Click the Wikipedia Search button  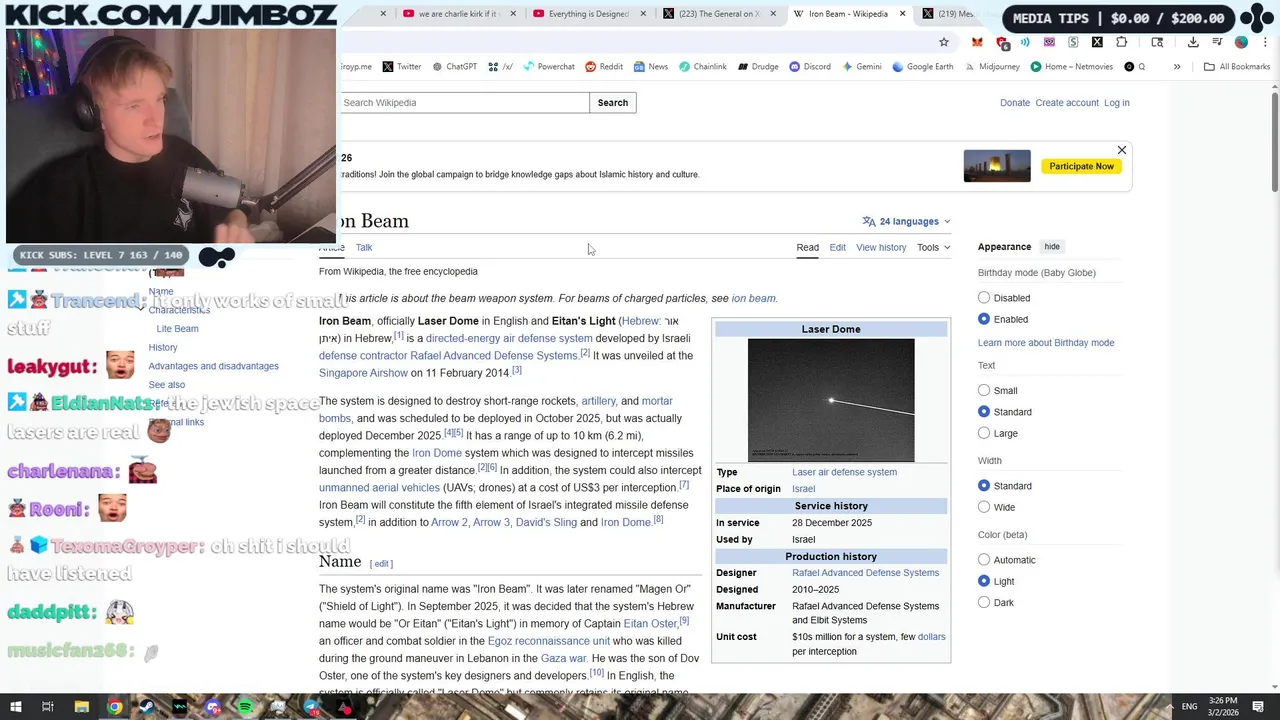pos(613,103)
